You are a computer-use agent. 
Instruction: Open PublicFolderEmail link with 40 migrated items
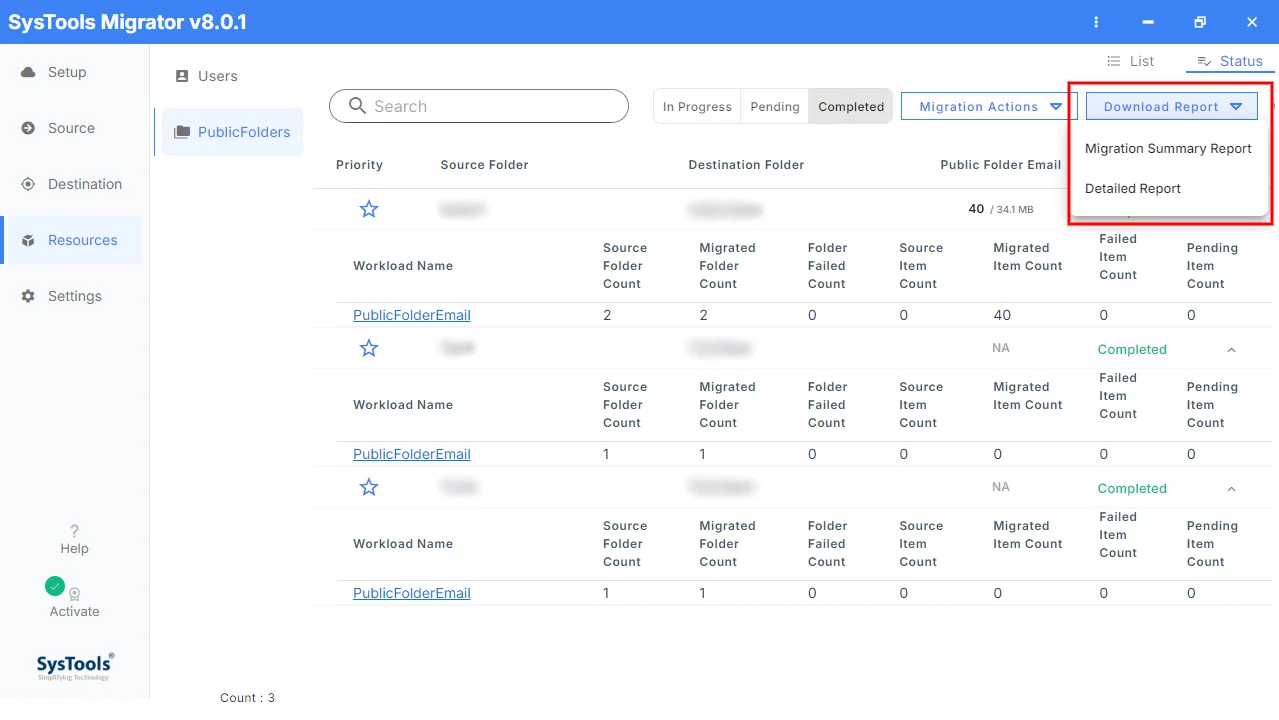pos(412,315)
